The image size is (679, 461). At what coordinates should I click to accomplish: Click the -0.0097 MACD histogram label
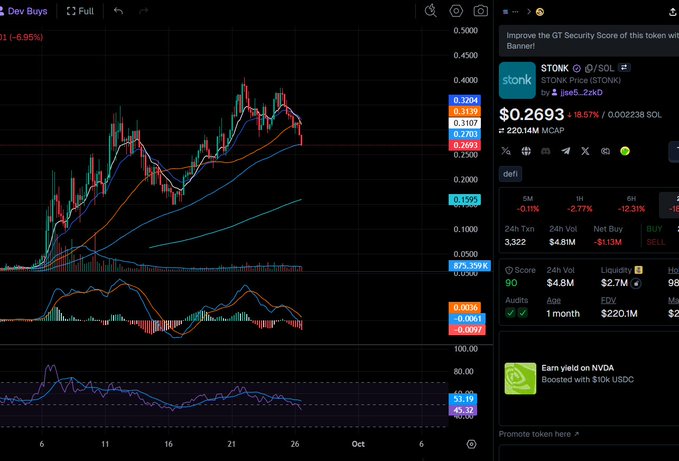coord(467,330)
